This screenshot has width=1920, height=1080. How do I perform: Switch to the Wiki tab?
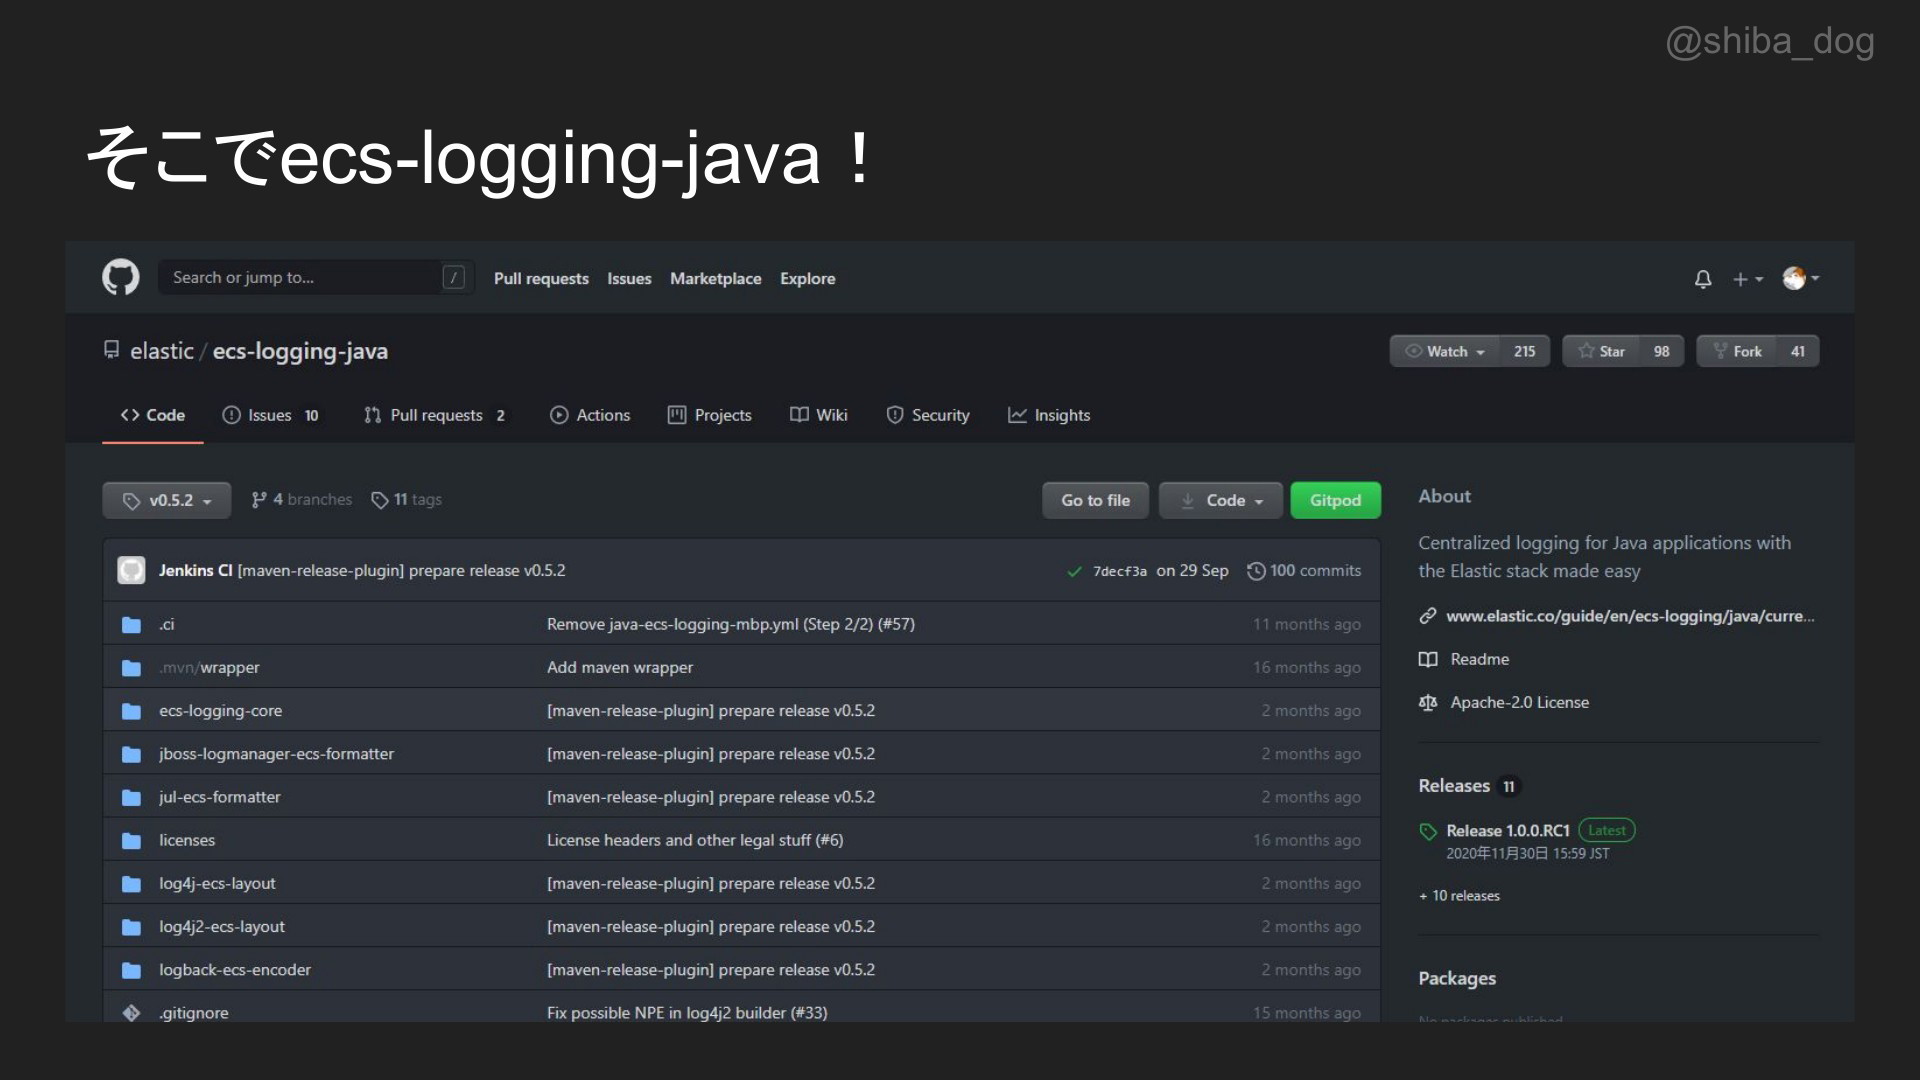coord(818,415)
